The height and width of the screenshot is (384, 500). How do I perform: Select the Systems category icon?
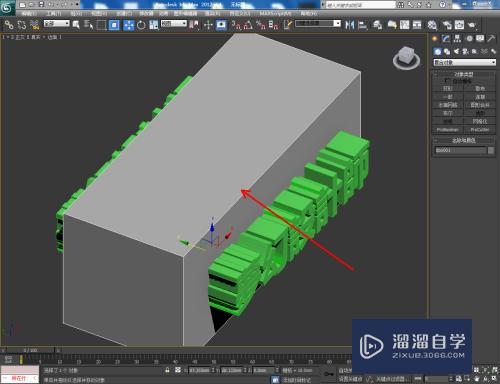click(x=493, y=51)
